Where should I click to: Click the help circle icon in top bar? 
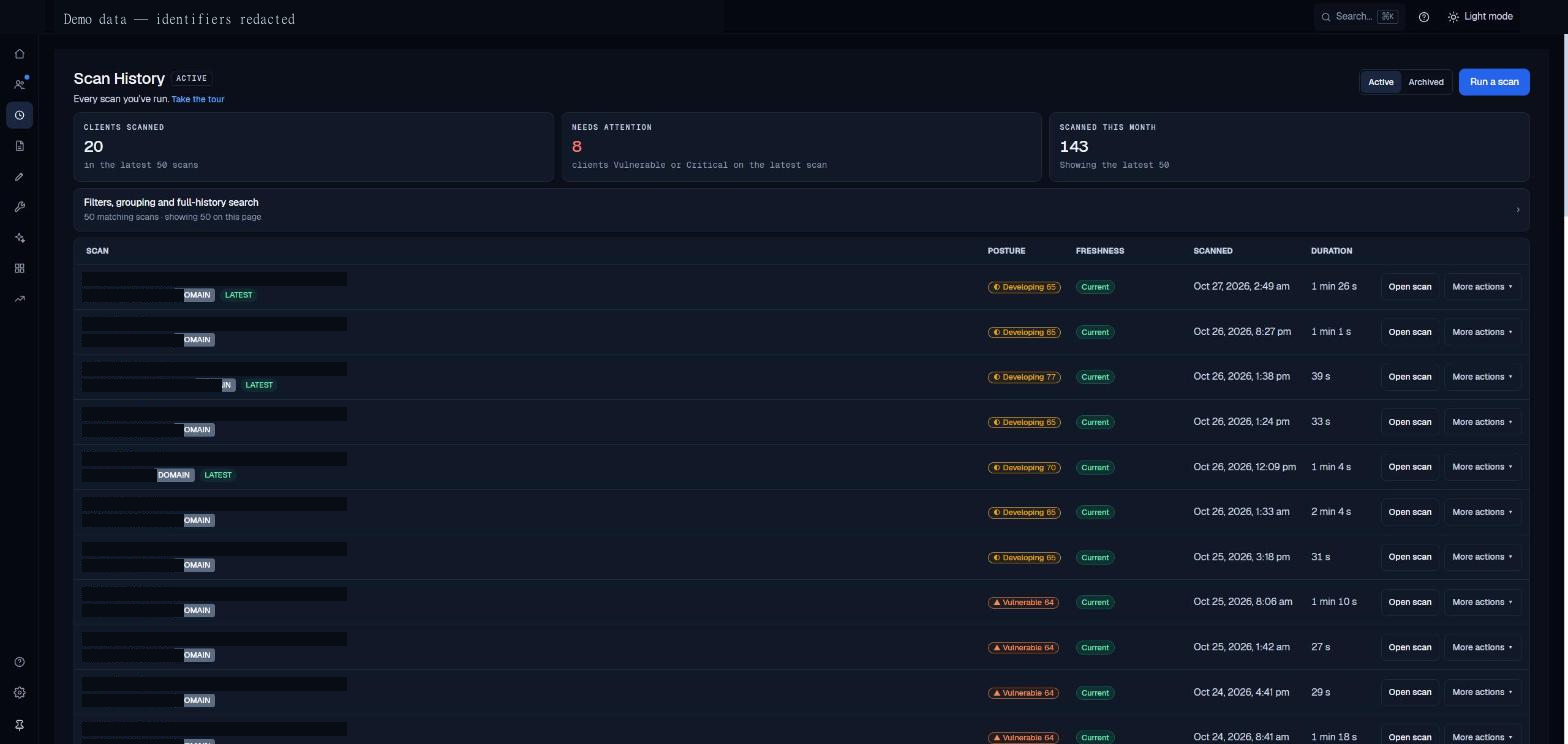click(x=1424, y=17)
